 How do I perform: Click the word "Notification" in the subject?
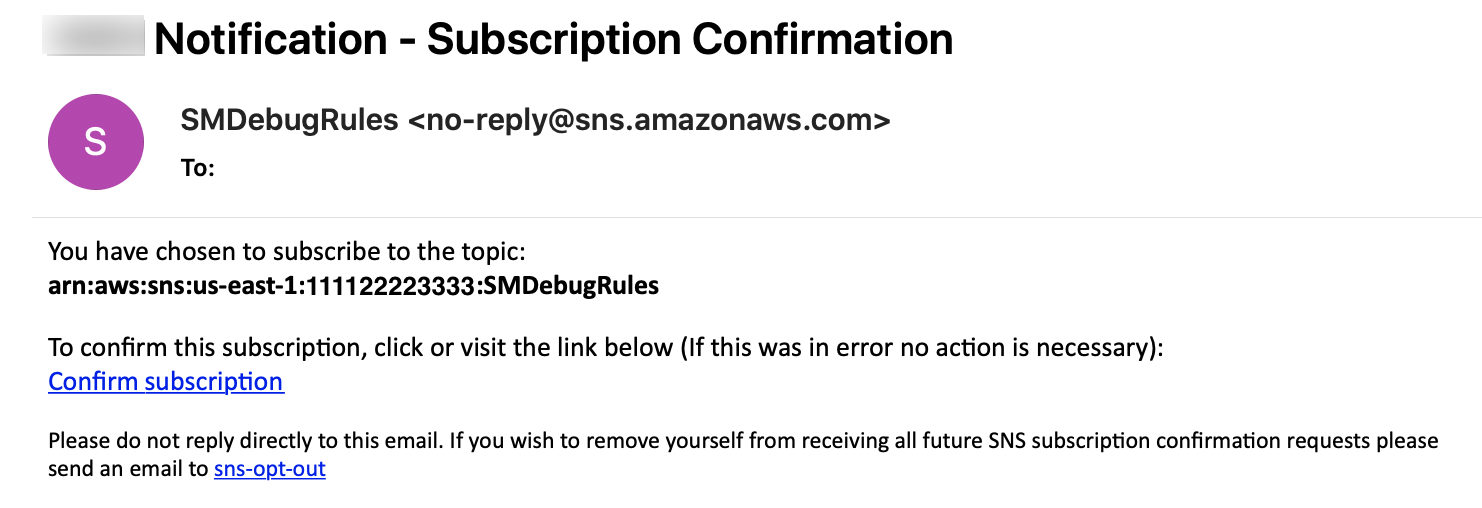[x=271, y=39]
